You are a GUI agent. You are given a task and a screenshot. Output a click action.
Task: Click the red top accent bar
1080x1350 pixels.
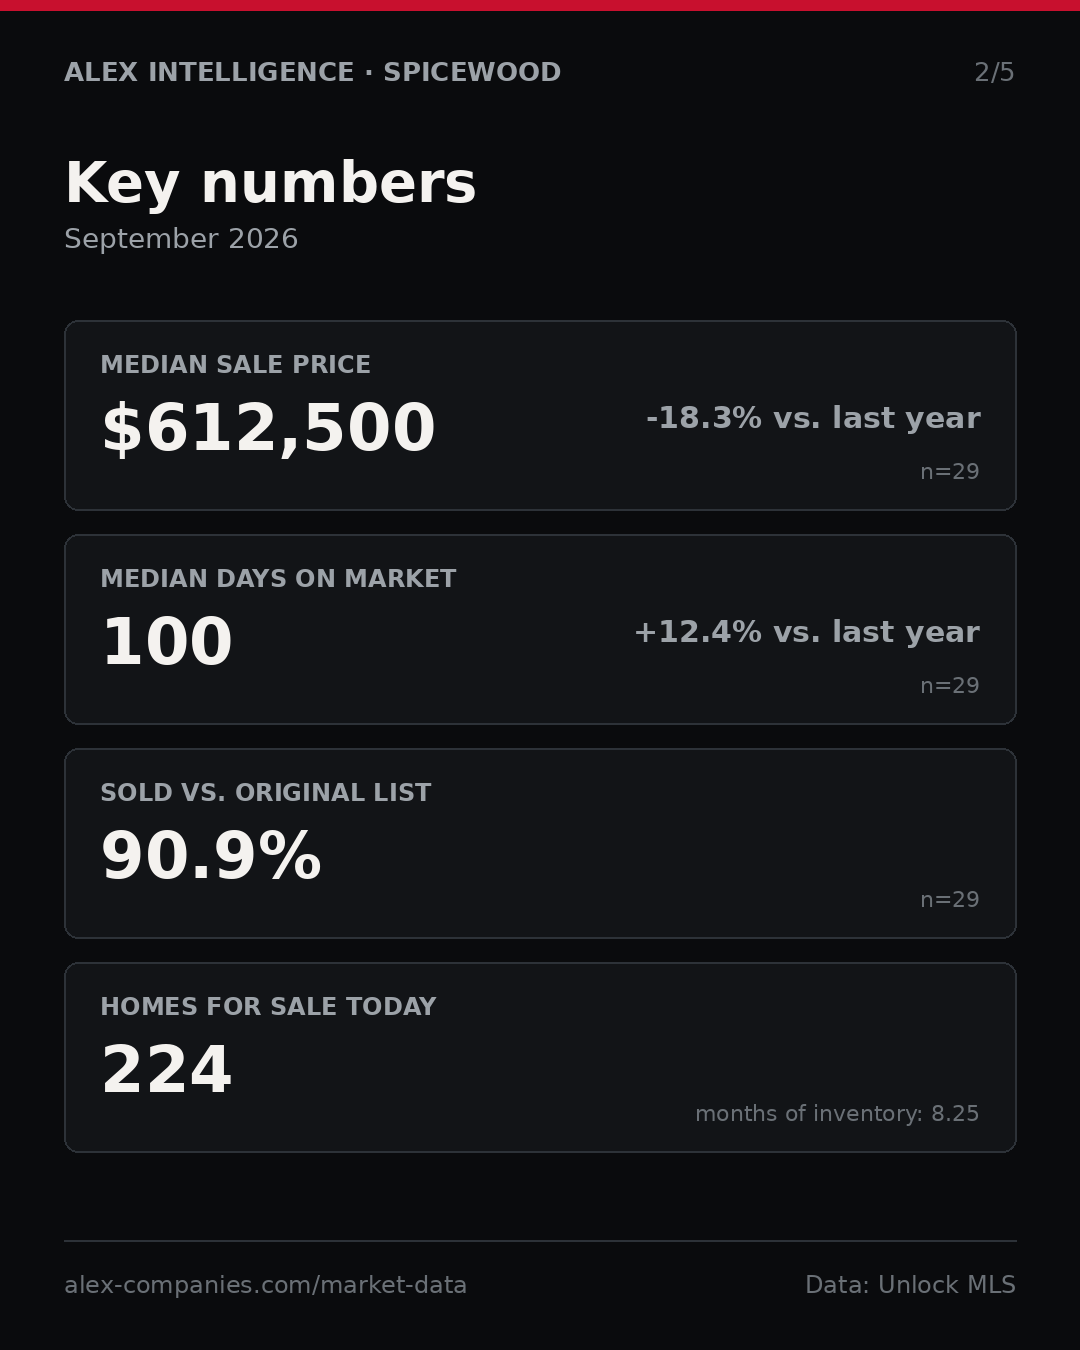tap(540, 5)
